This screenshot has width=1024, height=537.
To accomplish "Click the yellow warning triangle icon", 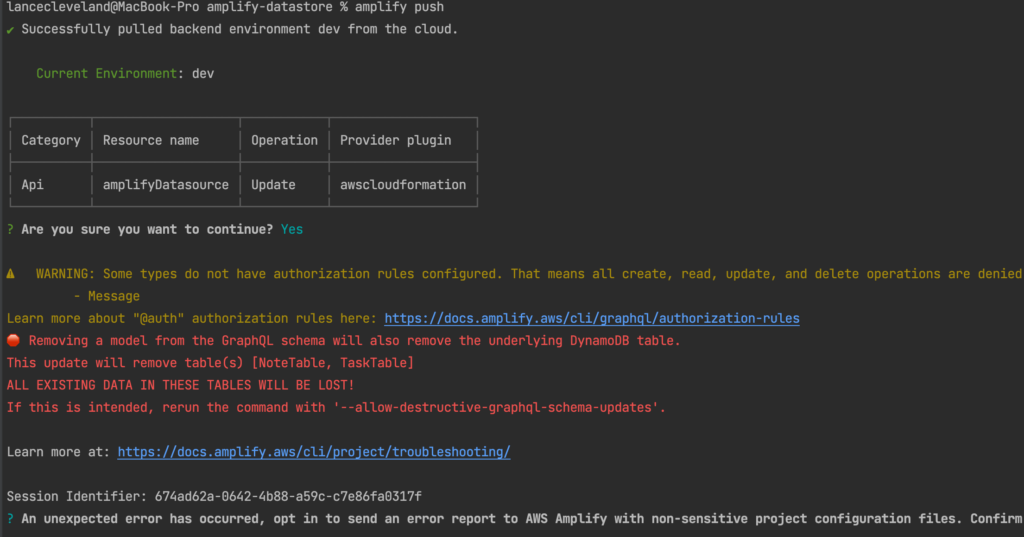I will (11, 274).
